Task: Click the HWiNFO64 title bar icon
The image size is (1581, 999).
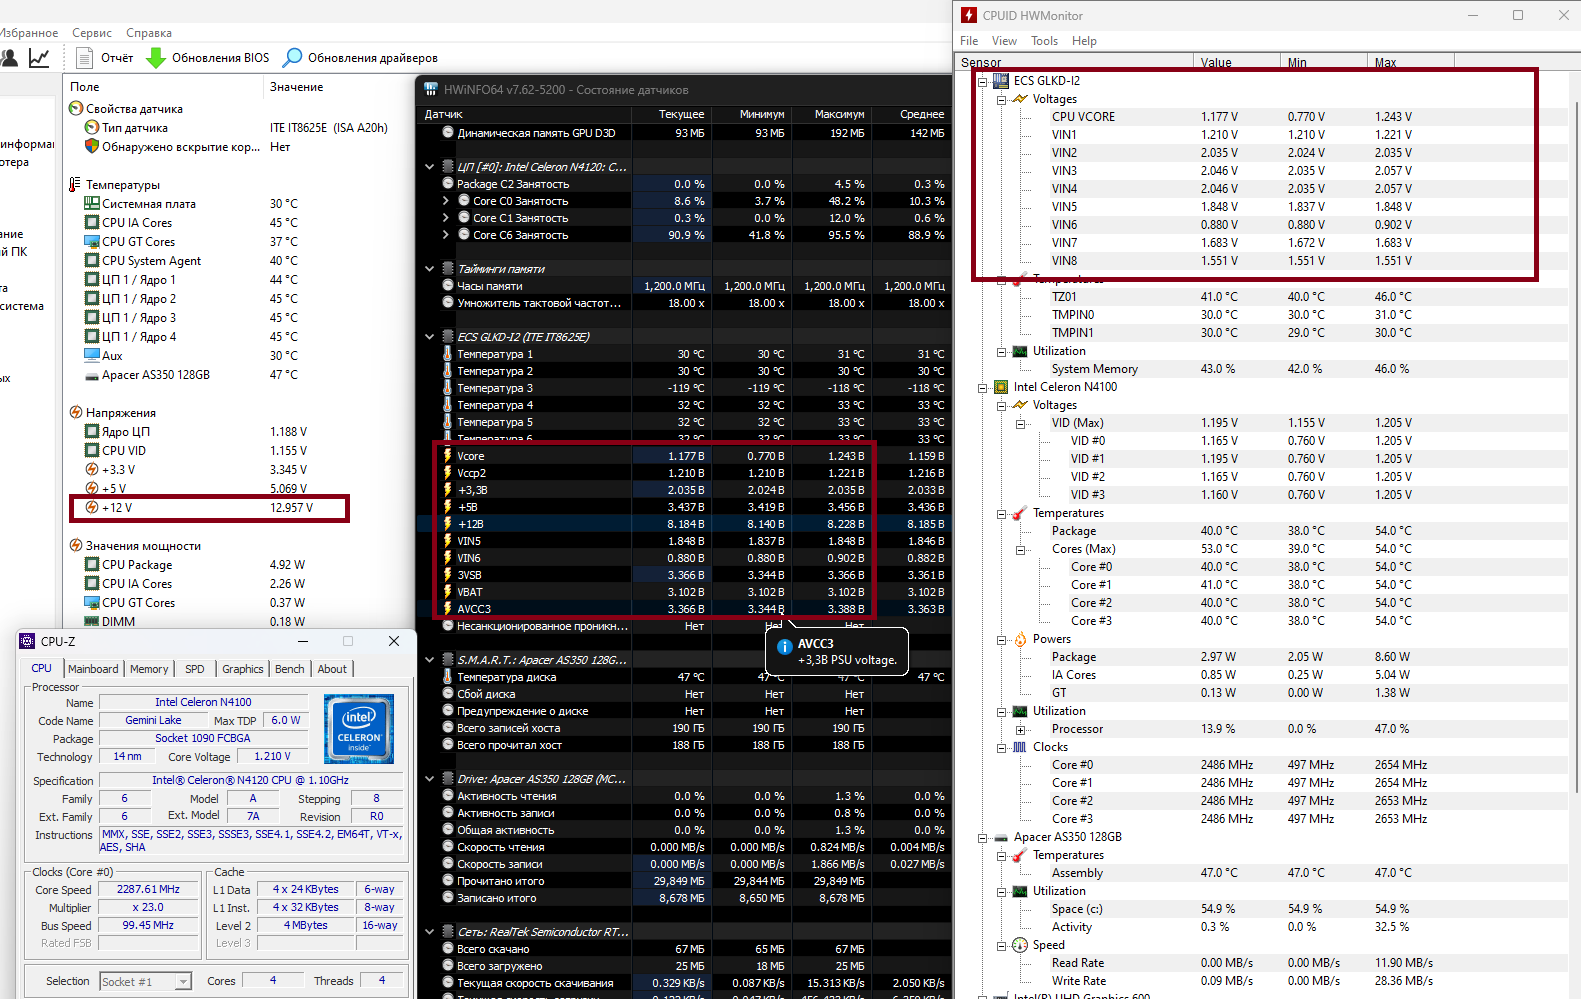Action: (431, 89)
